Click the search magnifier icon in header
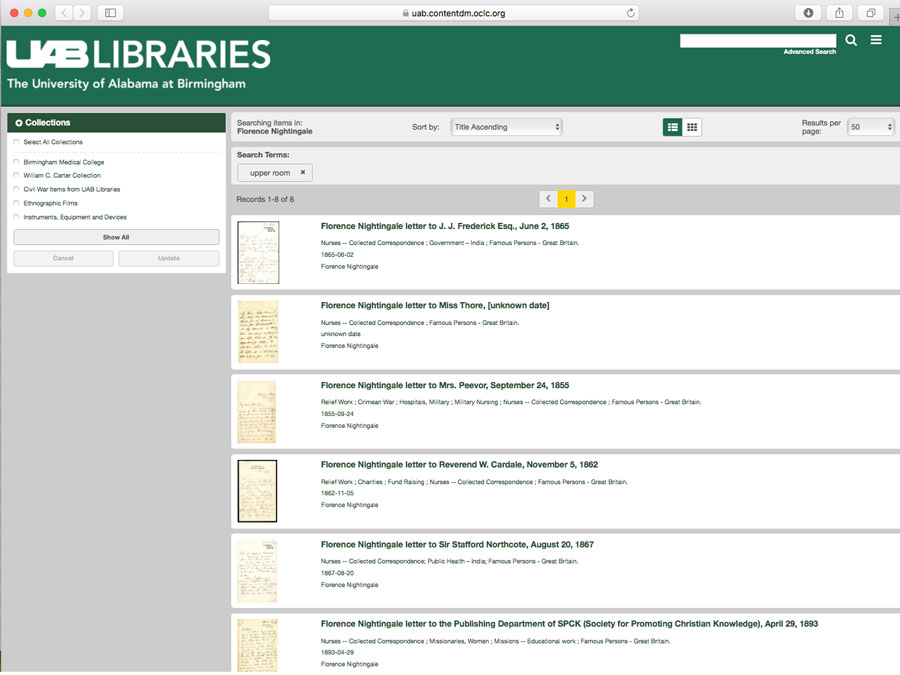The width and height of the screenshot is (900, 675). point(851,40)
